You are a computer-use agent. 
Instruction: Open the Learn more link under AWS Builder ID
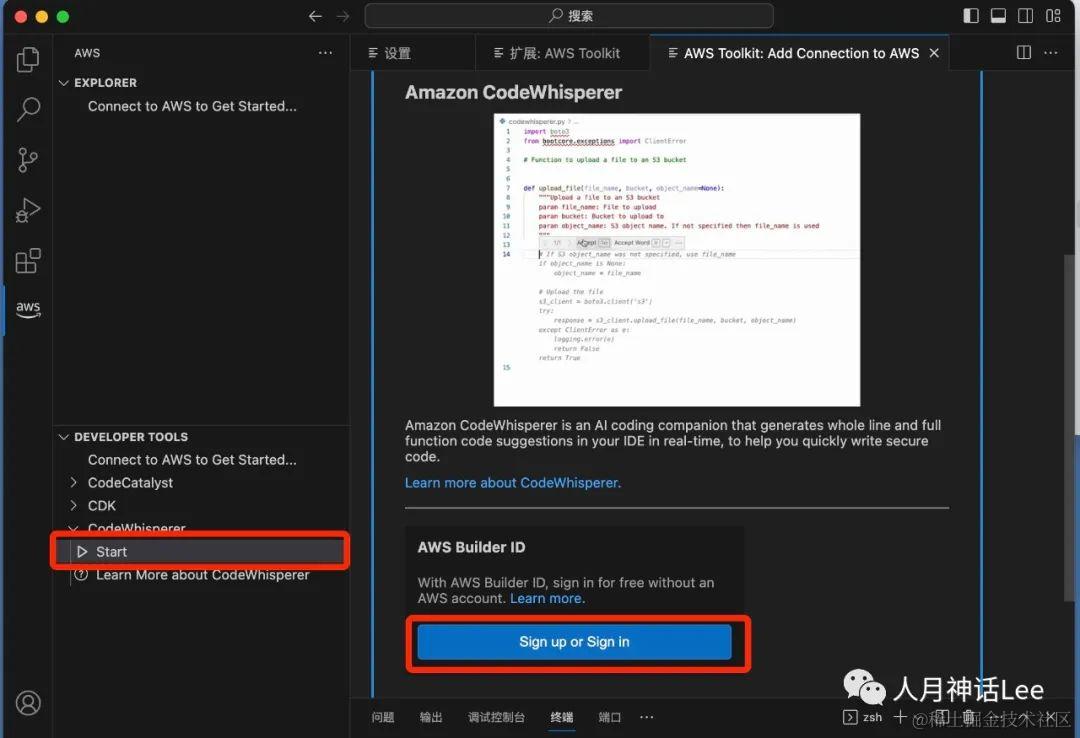tap(547, 598)
